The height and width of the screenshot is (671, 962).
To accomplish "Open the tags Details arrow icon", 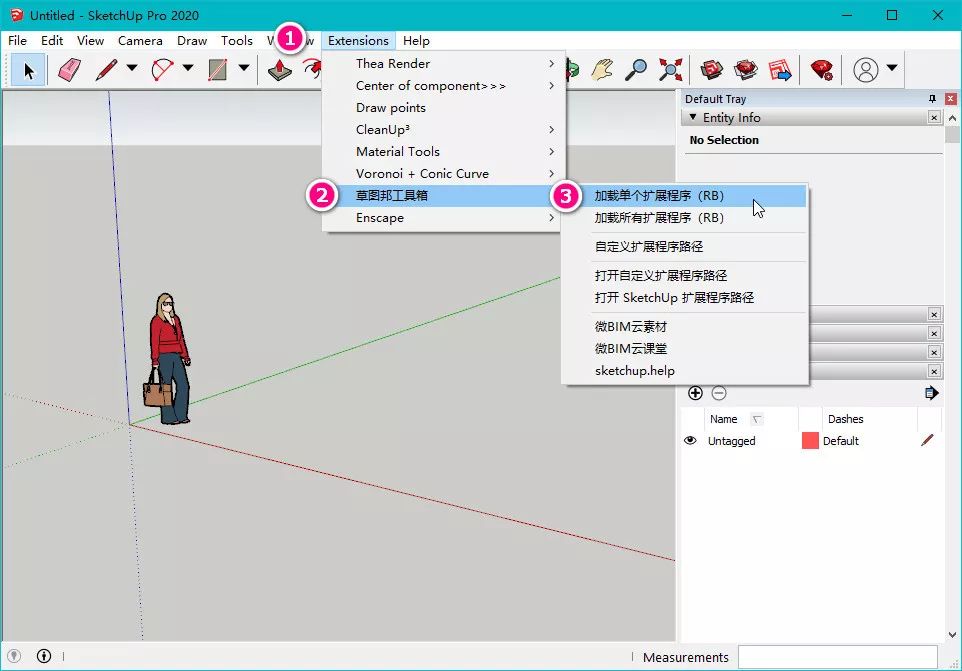I will pos(931,393).
